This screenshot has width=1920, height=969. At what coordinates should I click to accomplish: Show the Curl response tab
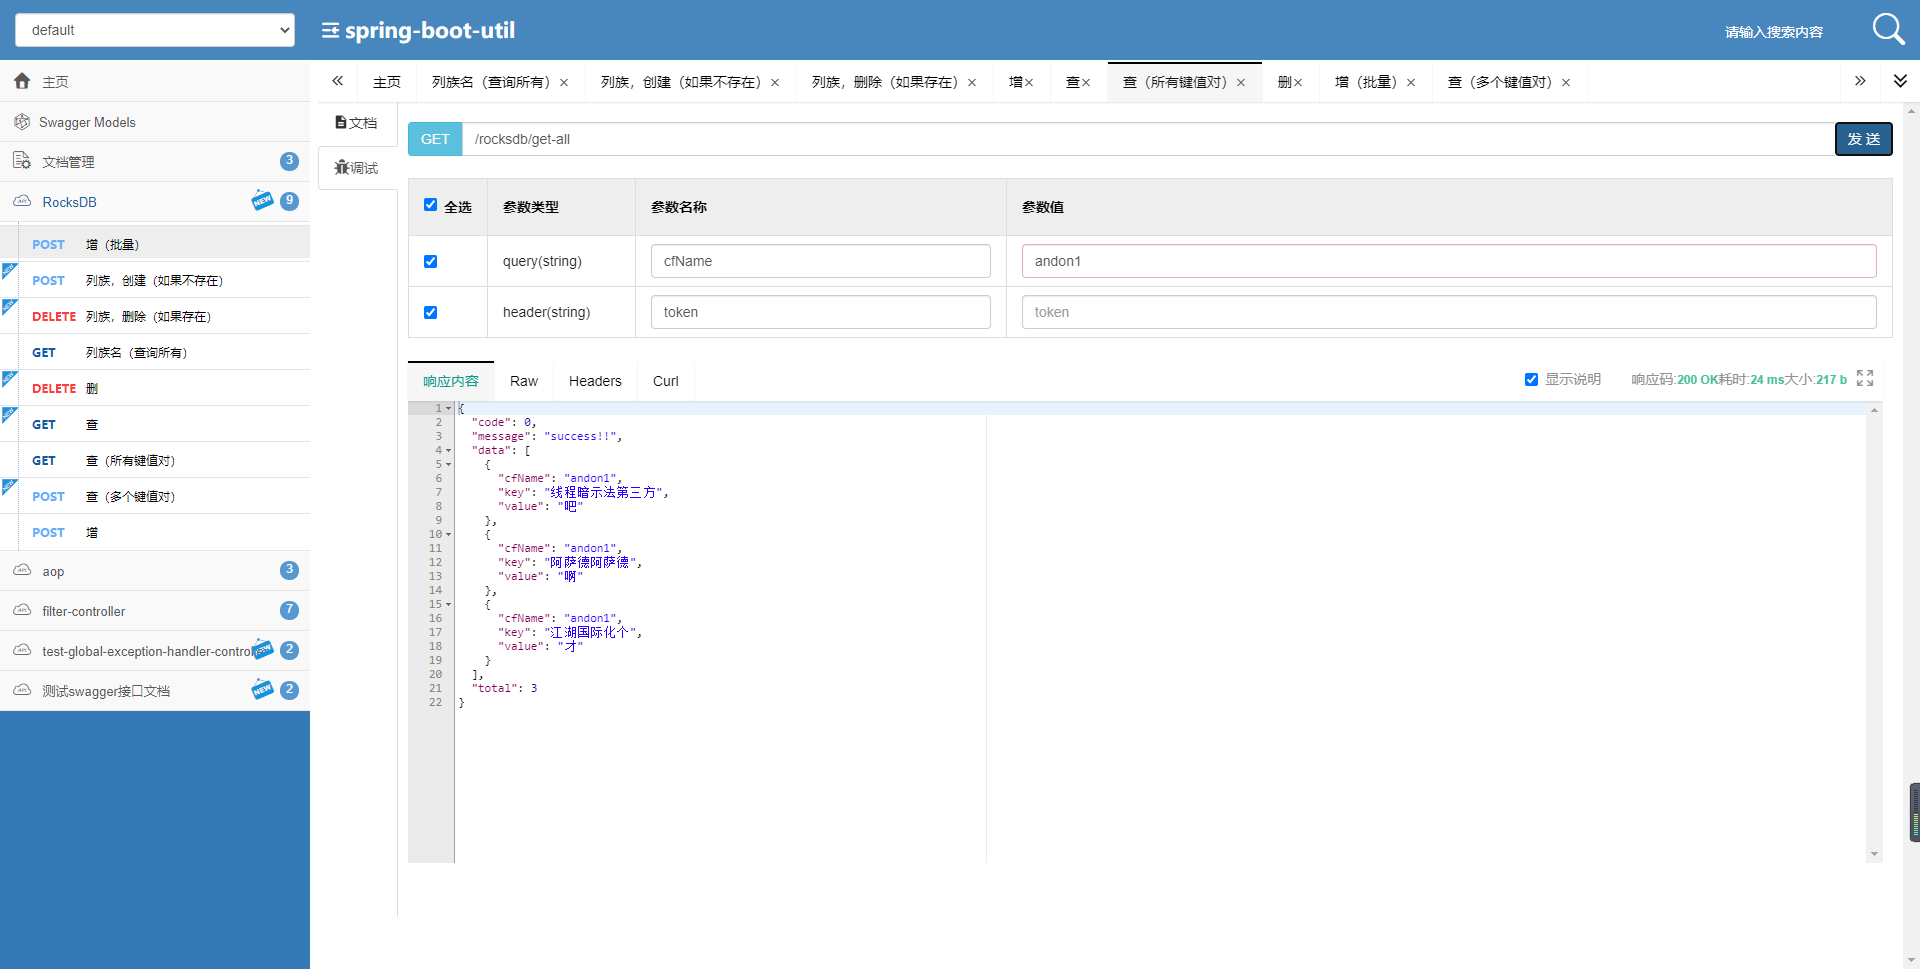(666, 381)
